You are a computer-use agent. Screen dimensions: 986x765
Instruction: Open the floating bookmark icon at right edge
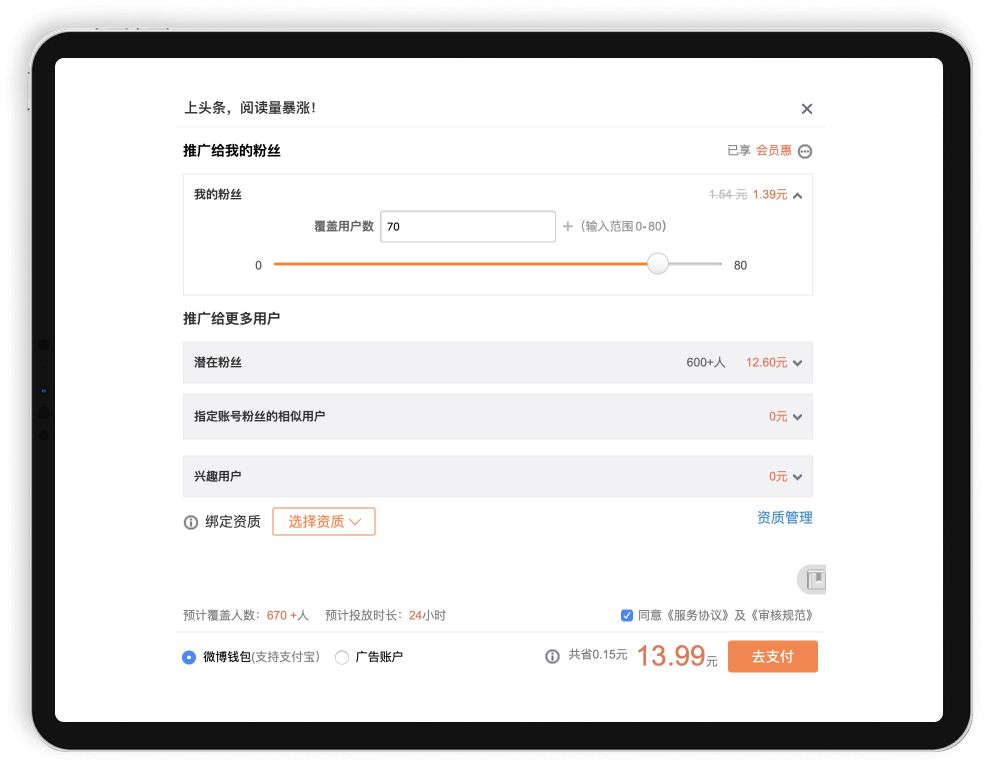[814, 579]
